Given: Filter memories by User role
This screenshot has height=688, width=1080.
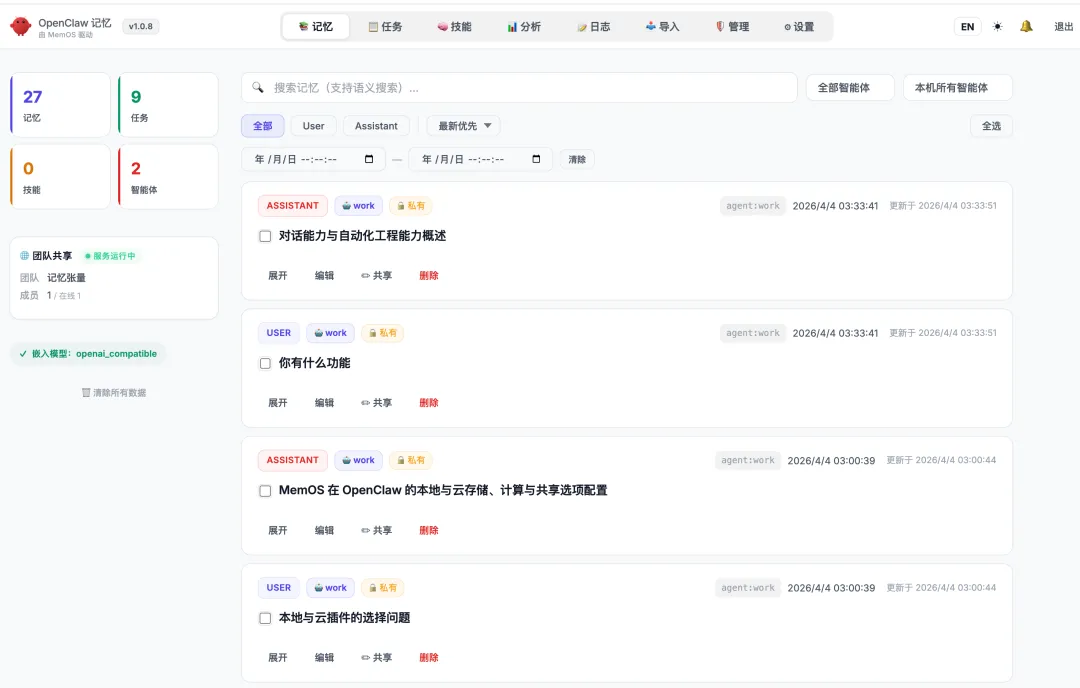Looking at the screenshot, I should (313, 126).
